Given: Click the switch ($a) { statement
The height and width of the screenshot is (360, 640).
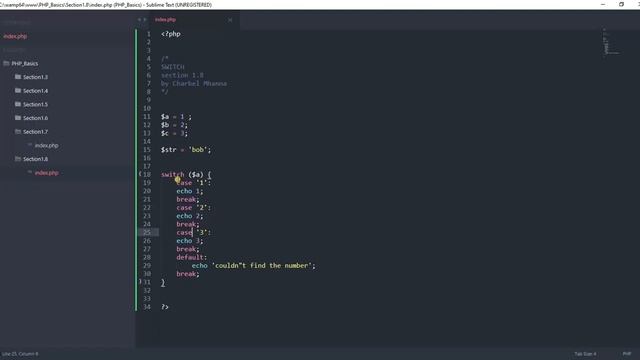Looking at the screenshot, I should click(x=186, y=175).
